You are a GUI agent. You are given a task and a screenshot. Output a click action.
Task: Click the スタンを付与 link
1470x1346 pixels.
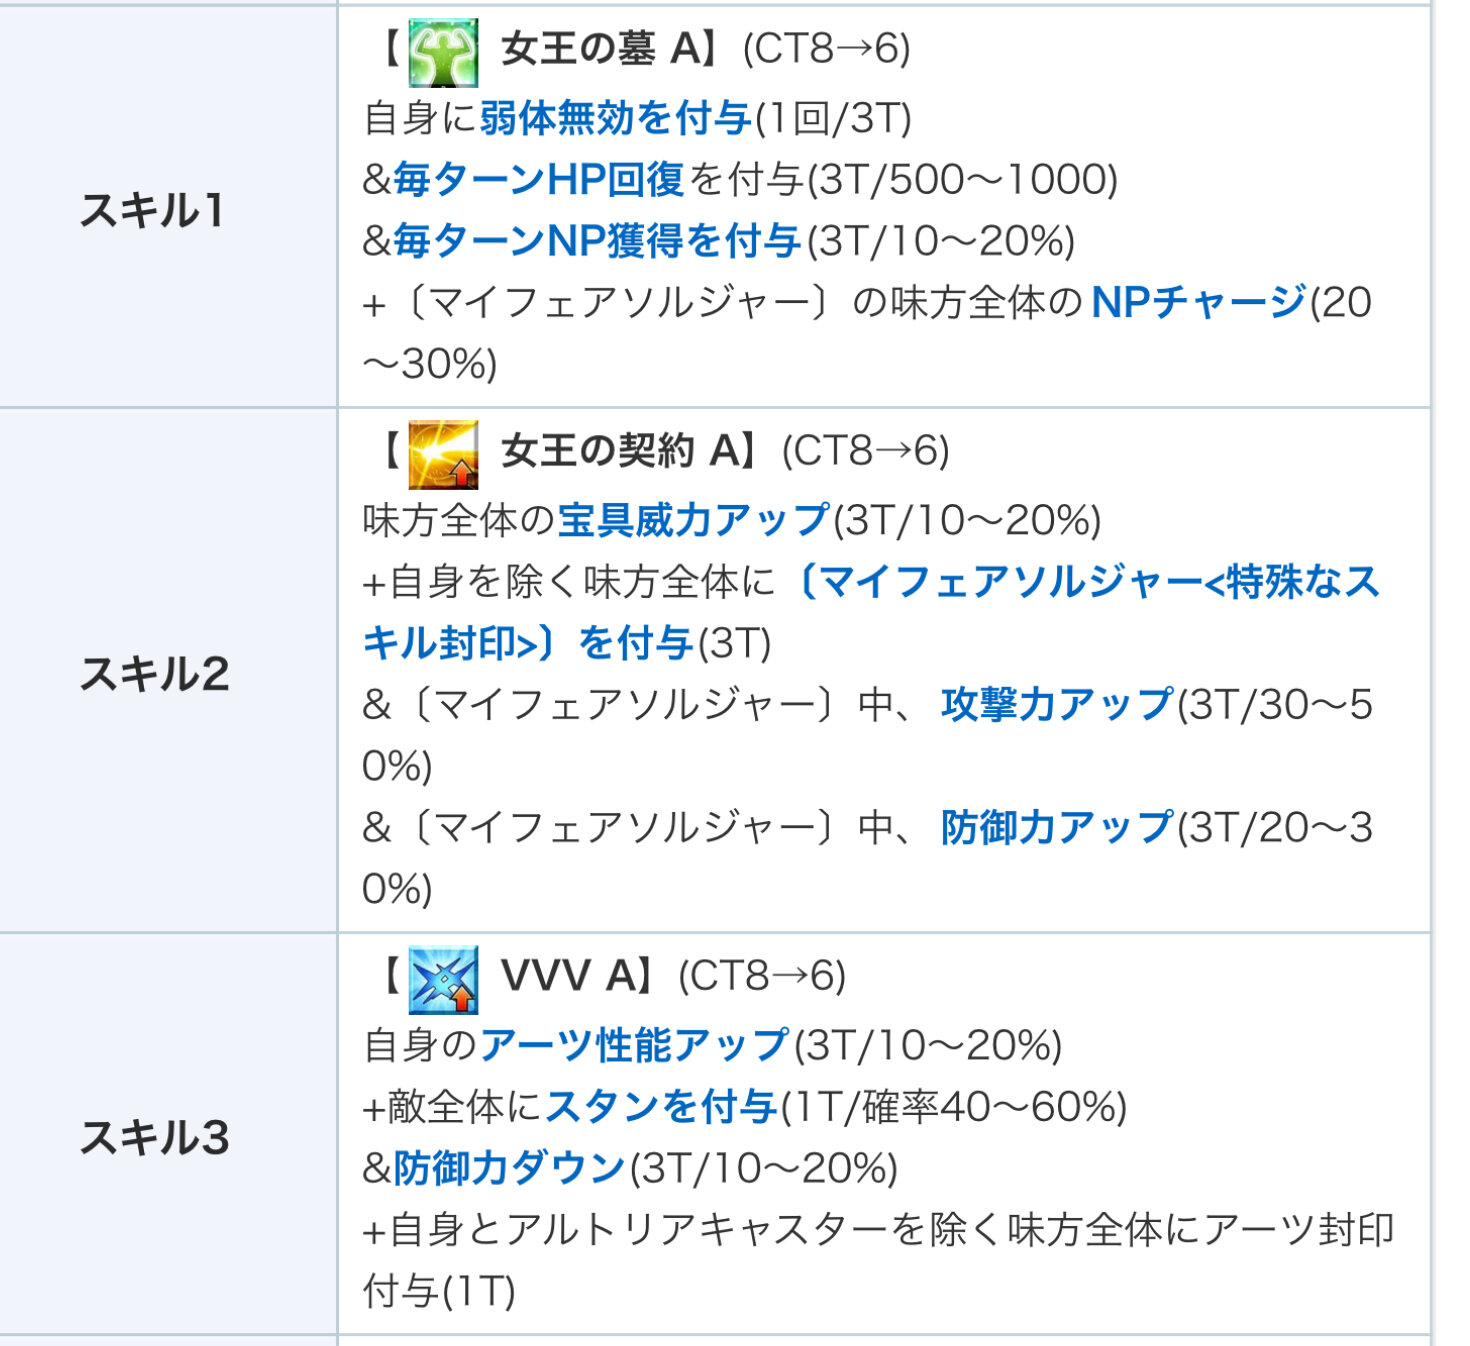tap(661, 1107)
